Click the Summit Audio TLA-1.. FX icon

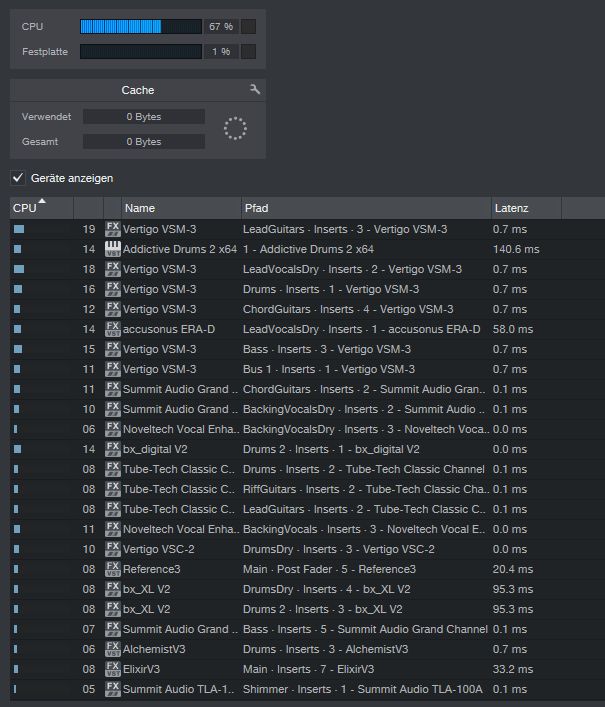tap(113, 689)
